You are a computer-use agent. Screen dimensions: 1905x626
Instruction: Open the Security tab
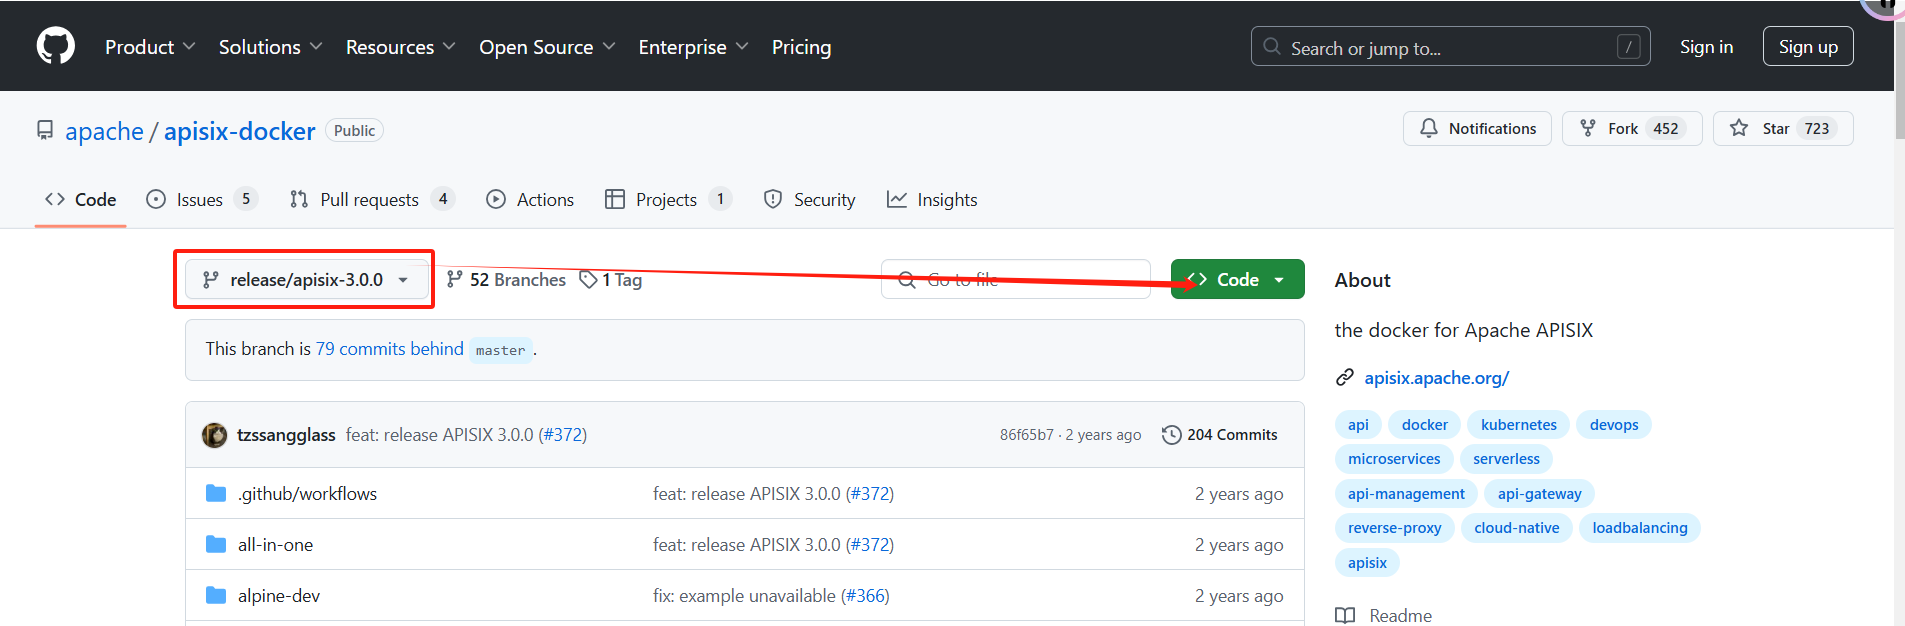tap(809, 200)
